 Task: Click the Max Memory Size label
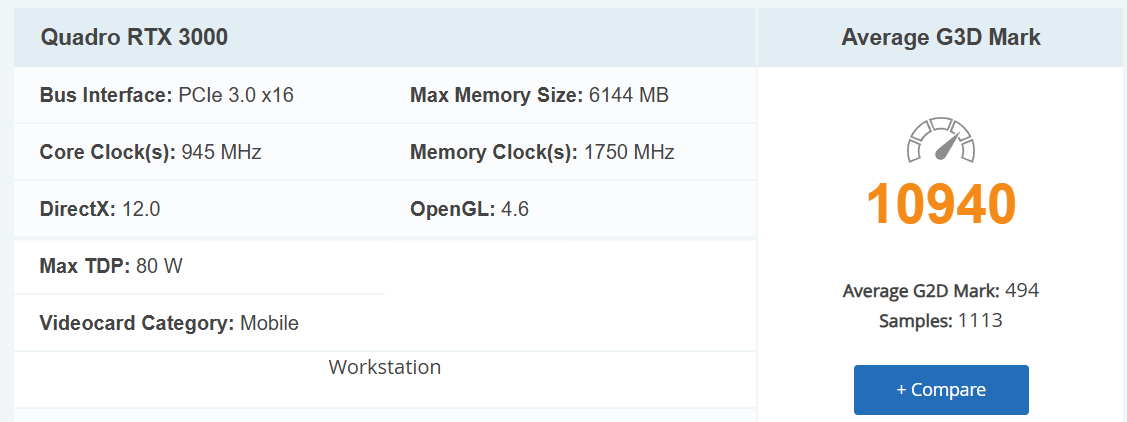point(497,95)
